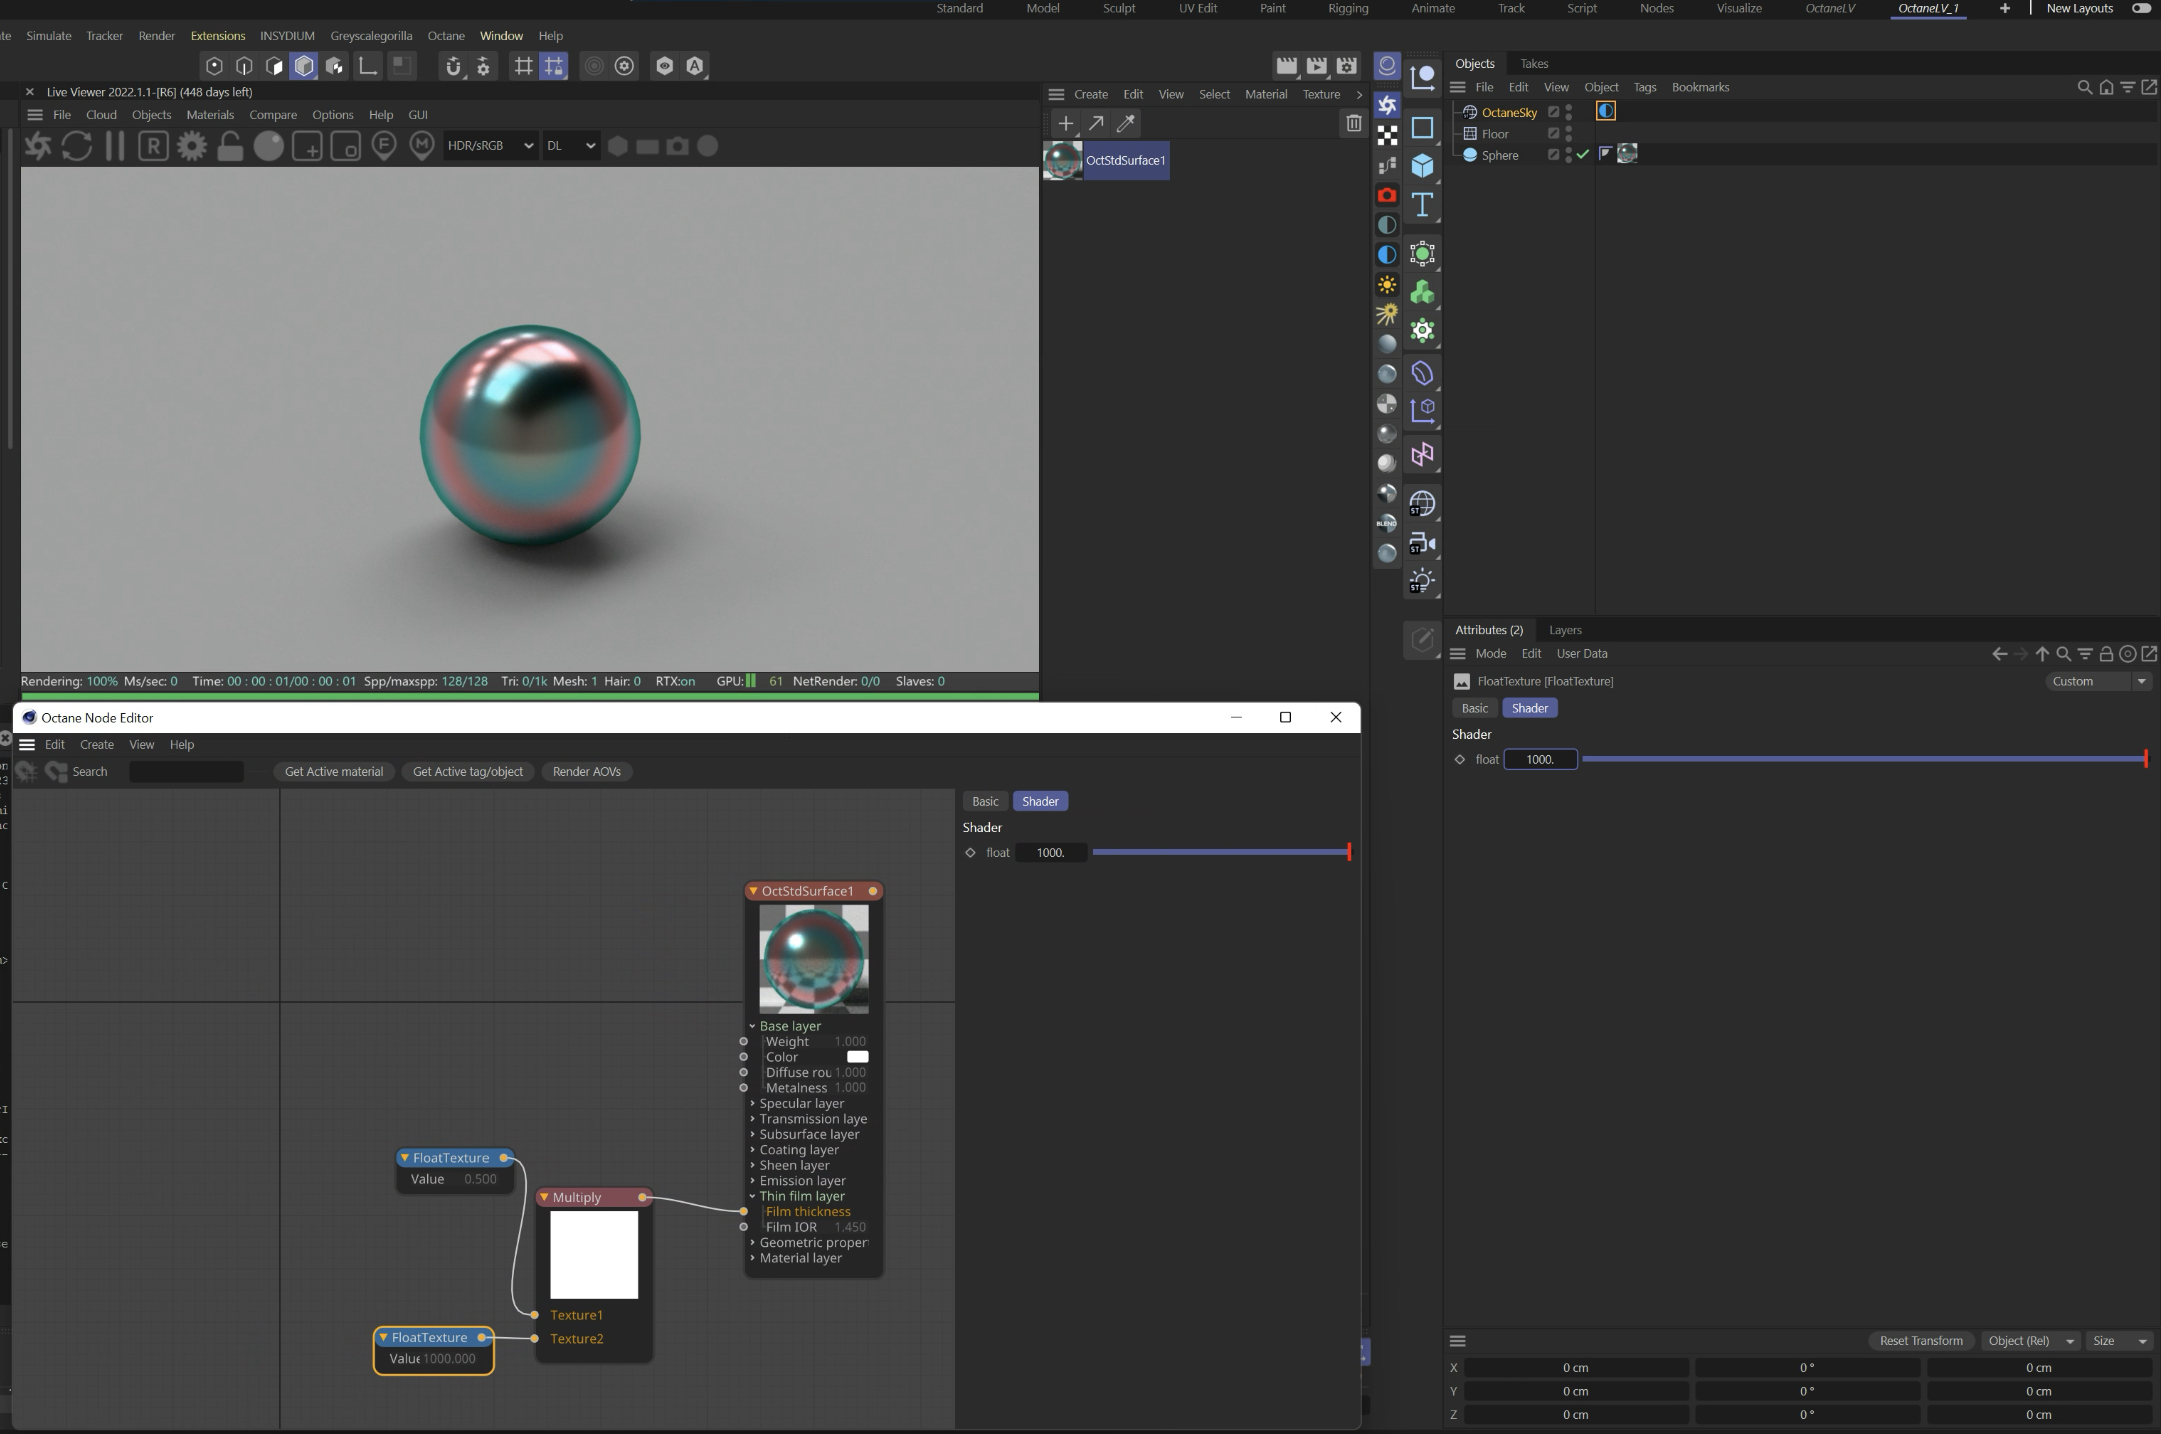This screenshot has width=2161, height=1434.
Task: Select the Text tool icon
Action: 1422,205
